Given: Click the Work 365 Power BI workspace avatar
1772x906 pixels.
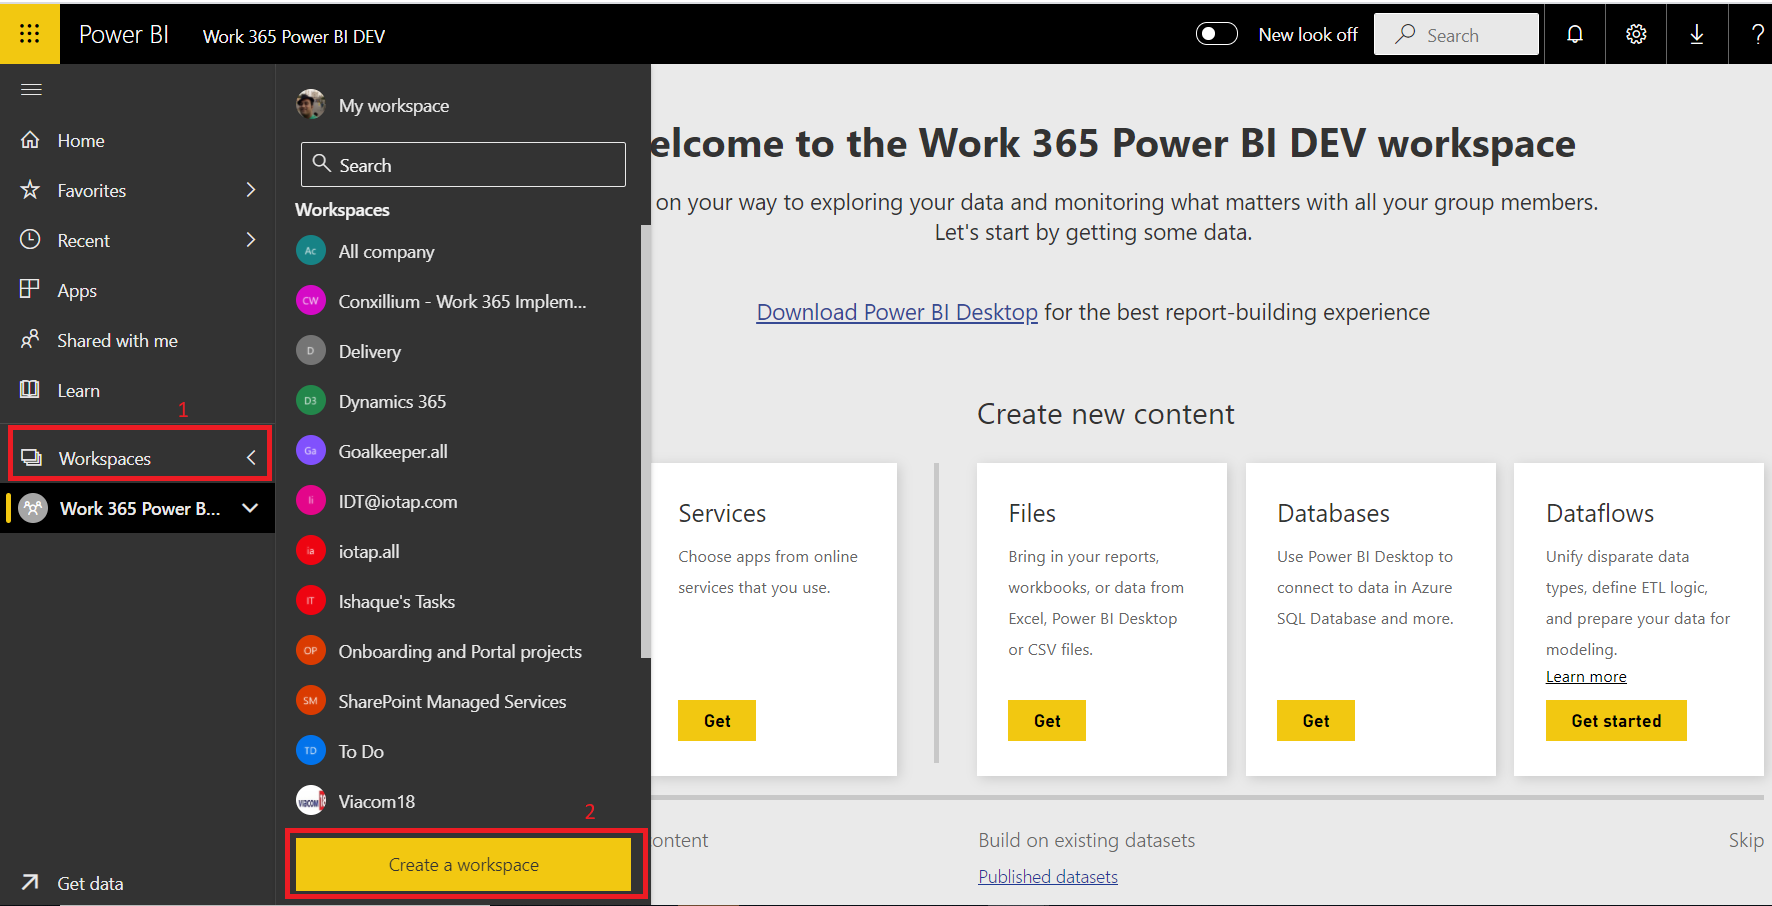Looking at the screenshot, I should click(34, 508).
